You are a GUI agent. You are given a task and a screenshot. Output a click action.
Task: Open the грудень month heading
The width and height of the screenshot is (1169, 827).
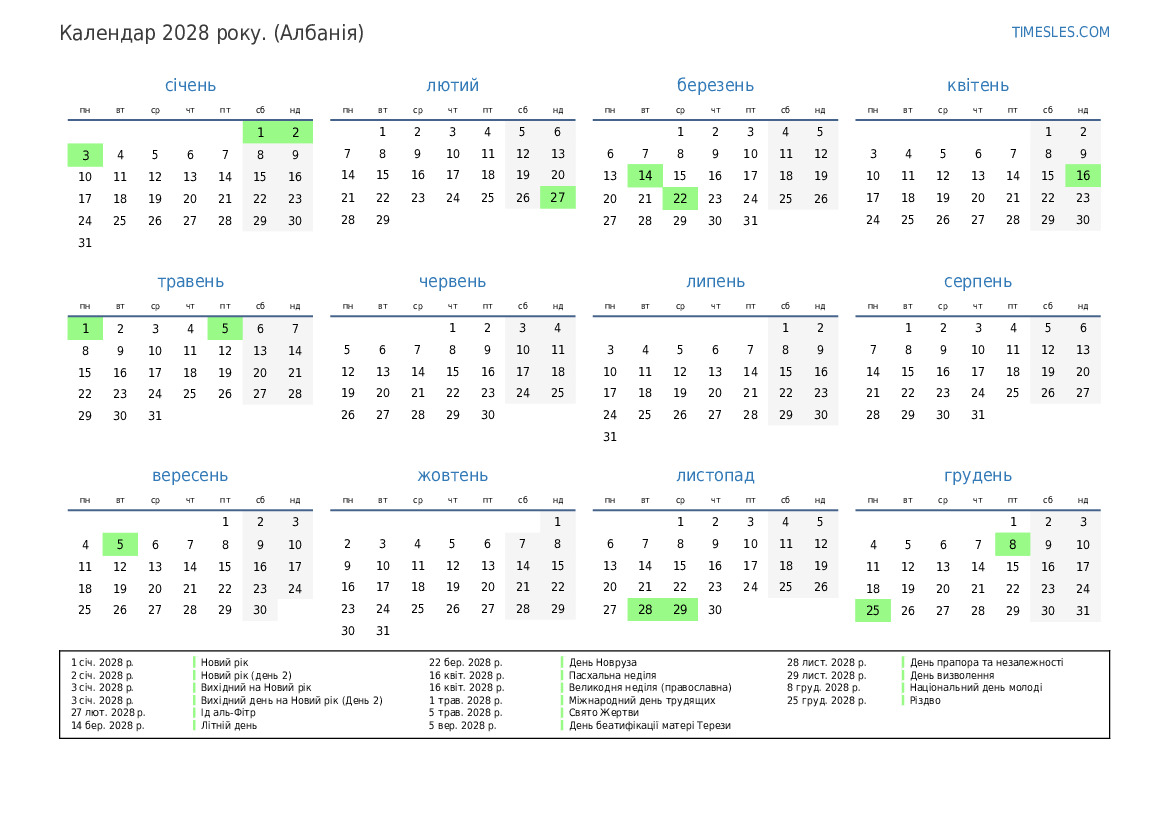pyautogui.click(x=977, y=476)
